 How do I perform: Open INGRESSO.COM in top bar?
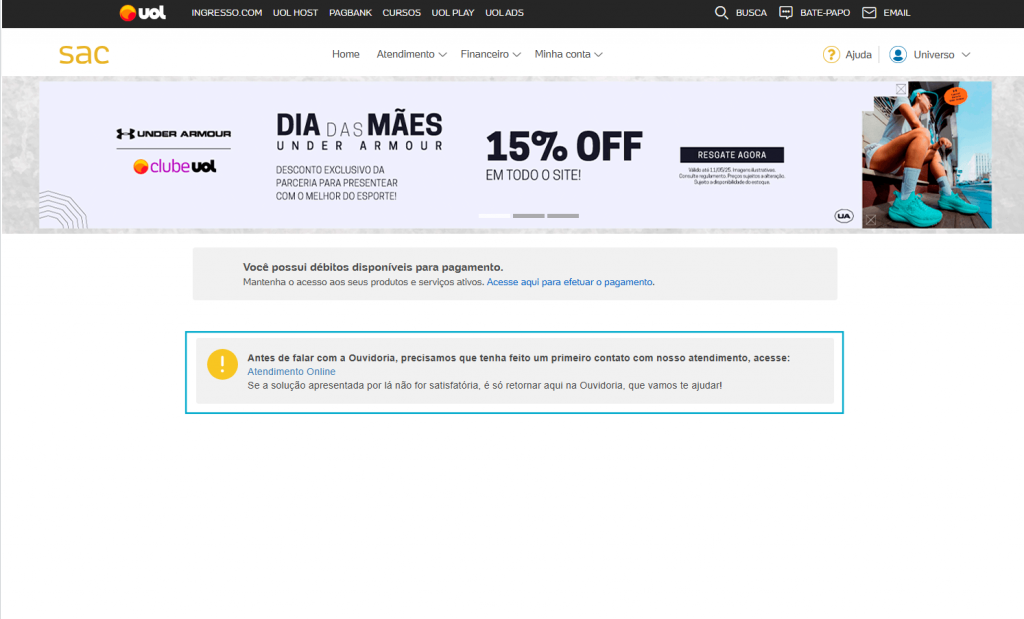click(227, 12)
